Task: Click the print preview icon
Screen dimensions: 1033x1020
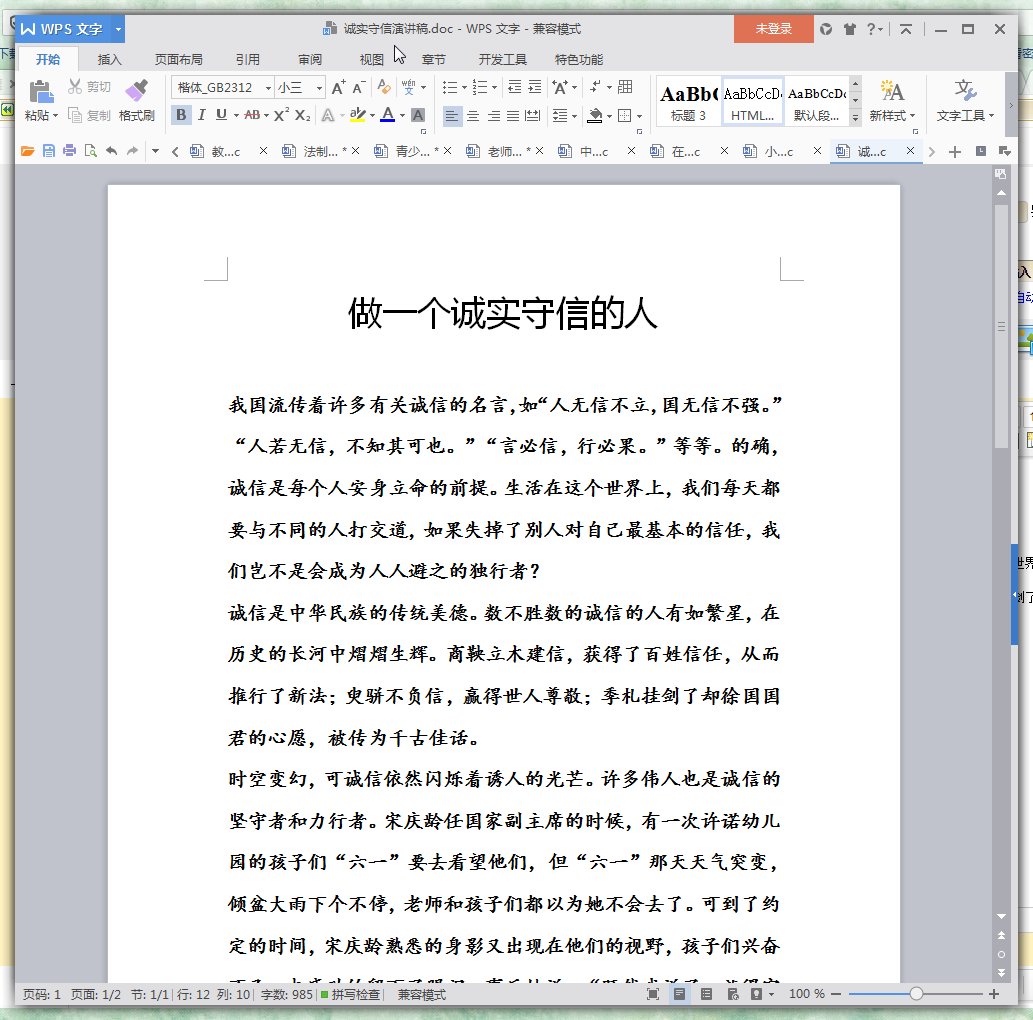Action: (x=90, y=152)
